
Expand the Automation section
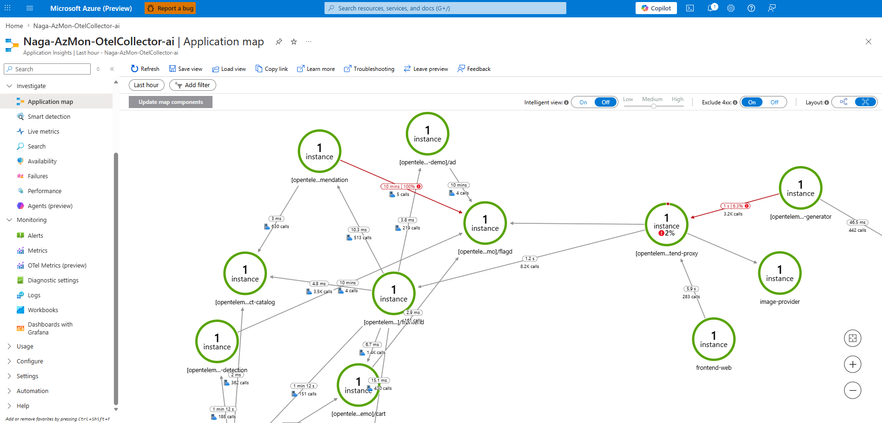click(x=9, y=391)
